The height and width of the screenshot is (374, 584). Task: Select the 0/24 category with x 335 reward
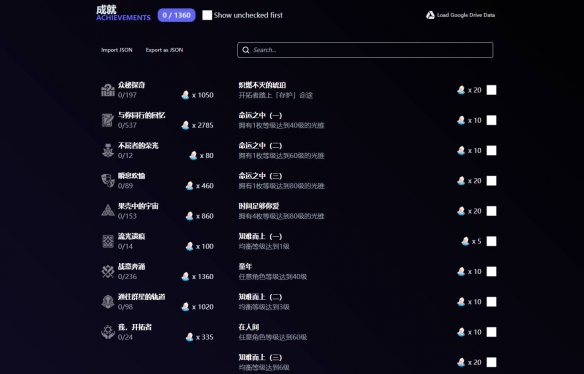pyautogui.click(x=157, y=332)
